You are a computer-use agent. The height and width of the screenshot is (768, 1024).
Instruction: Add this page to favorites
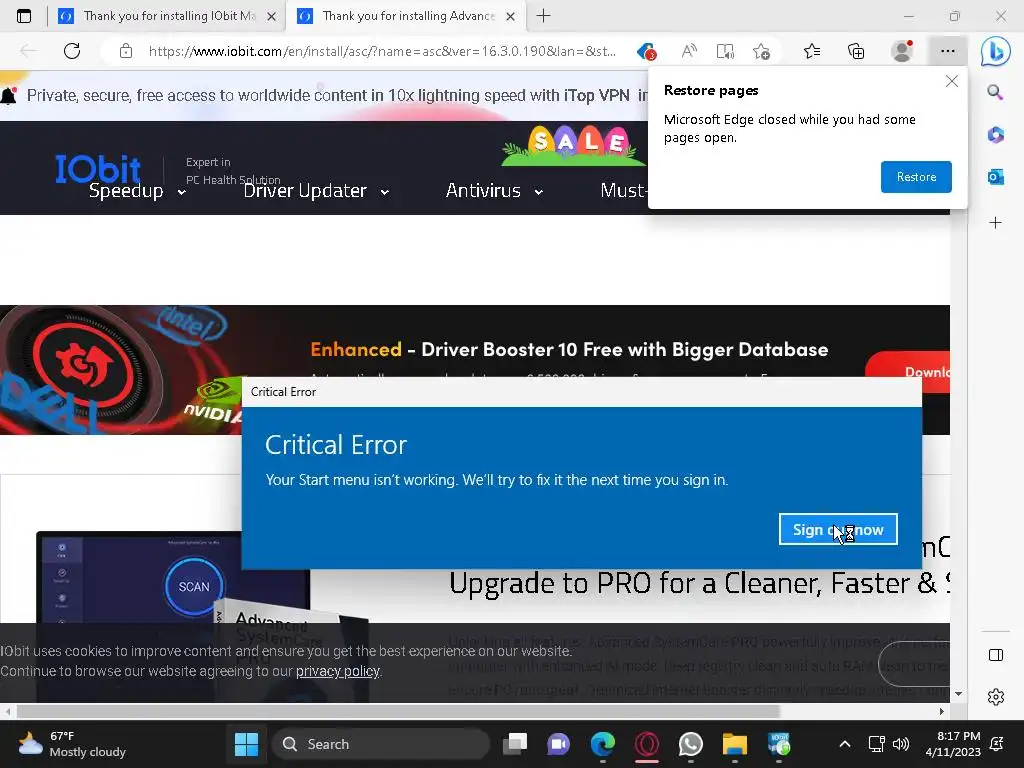point(761,51)
